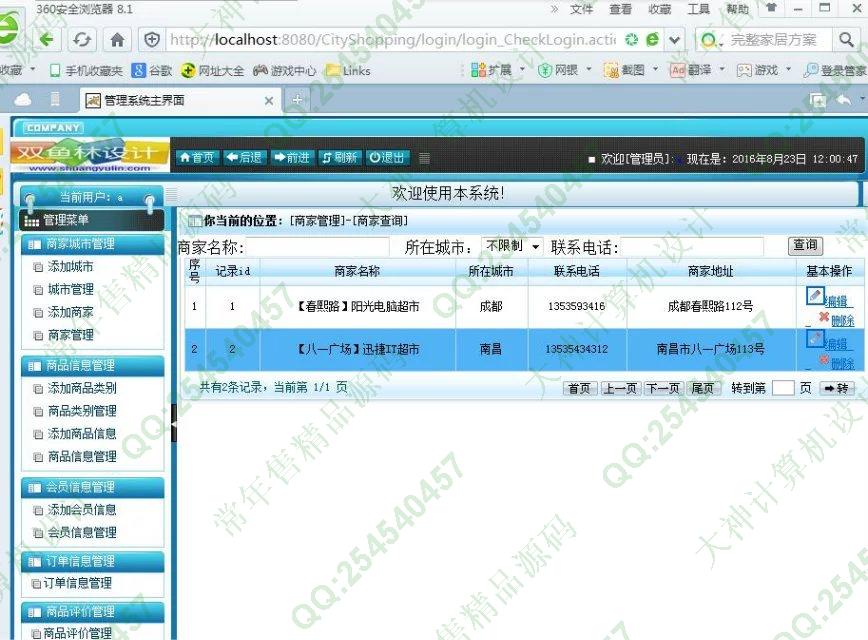Viewport: 868px width, 640px height.
Task: Reload page with browser refresh icon
Action: point(82,40)
